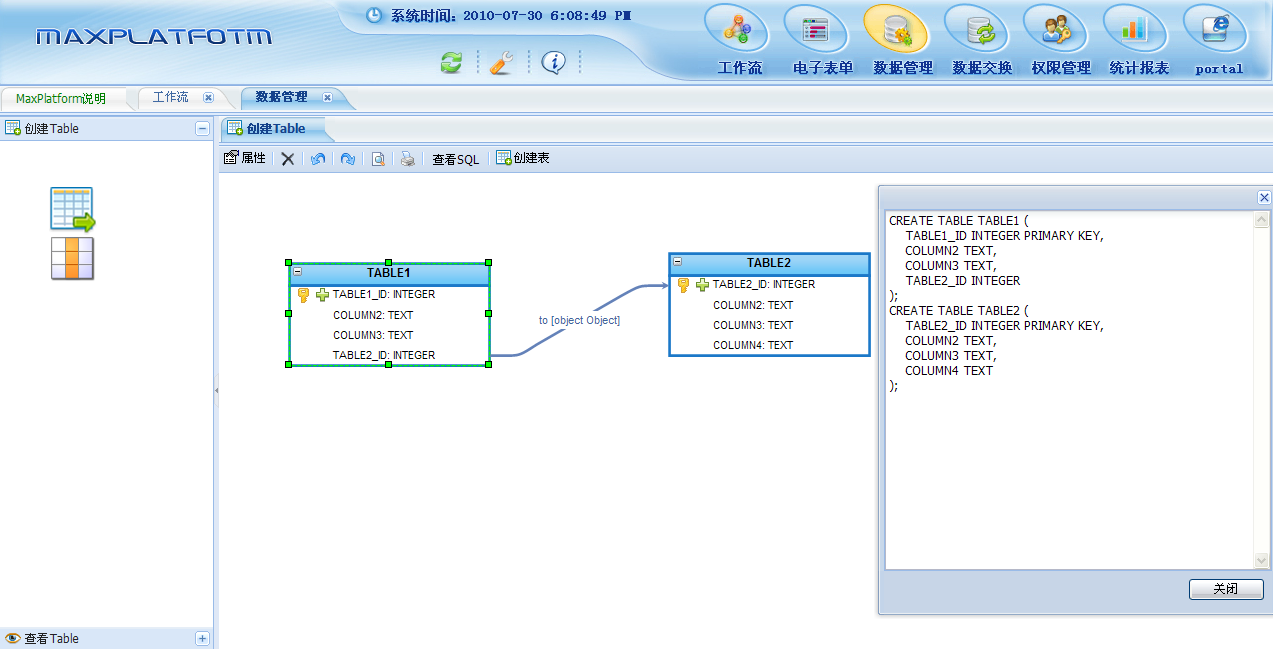
Task: Click the printer toolbar icon
Action: coord(408,159)
